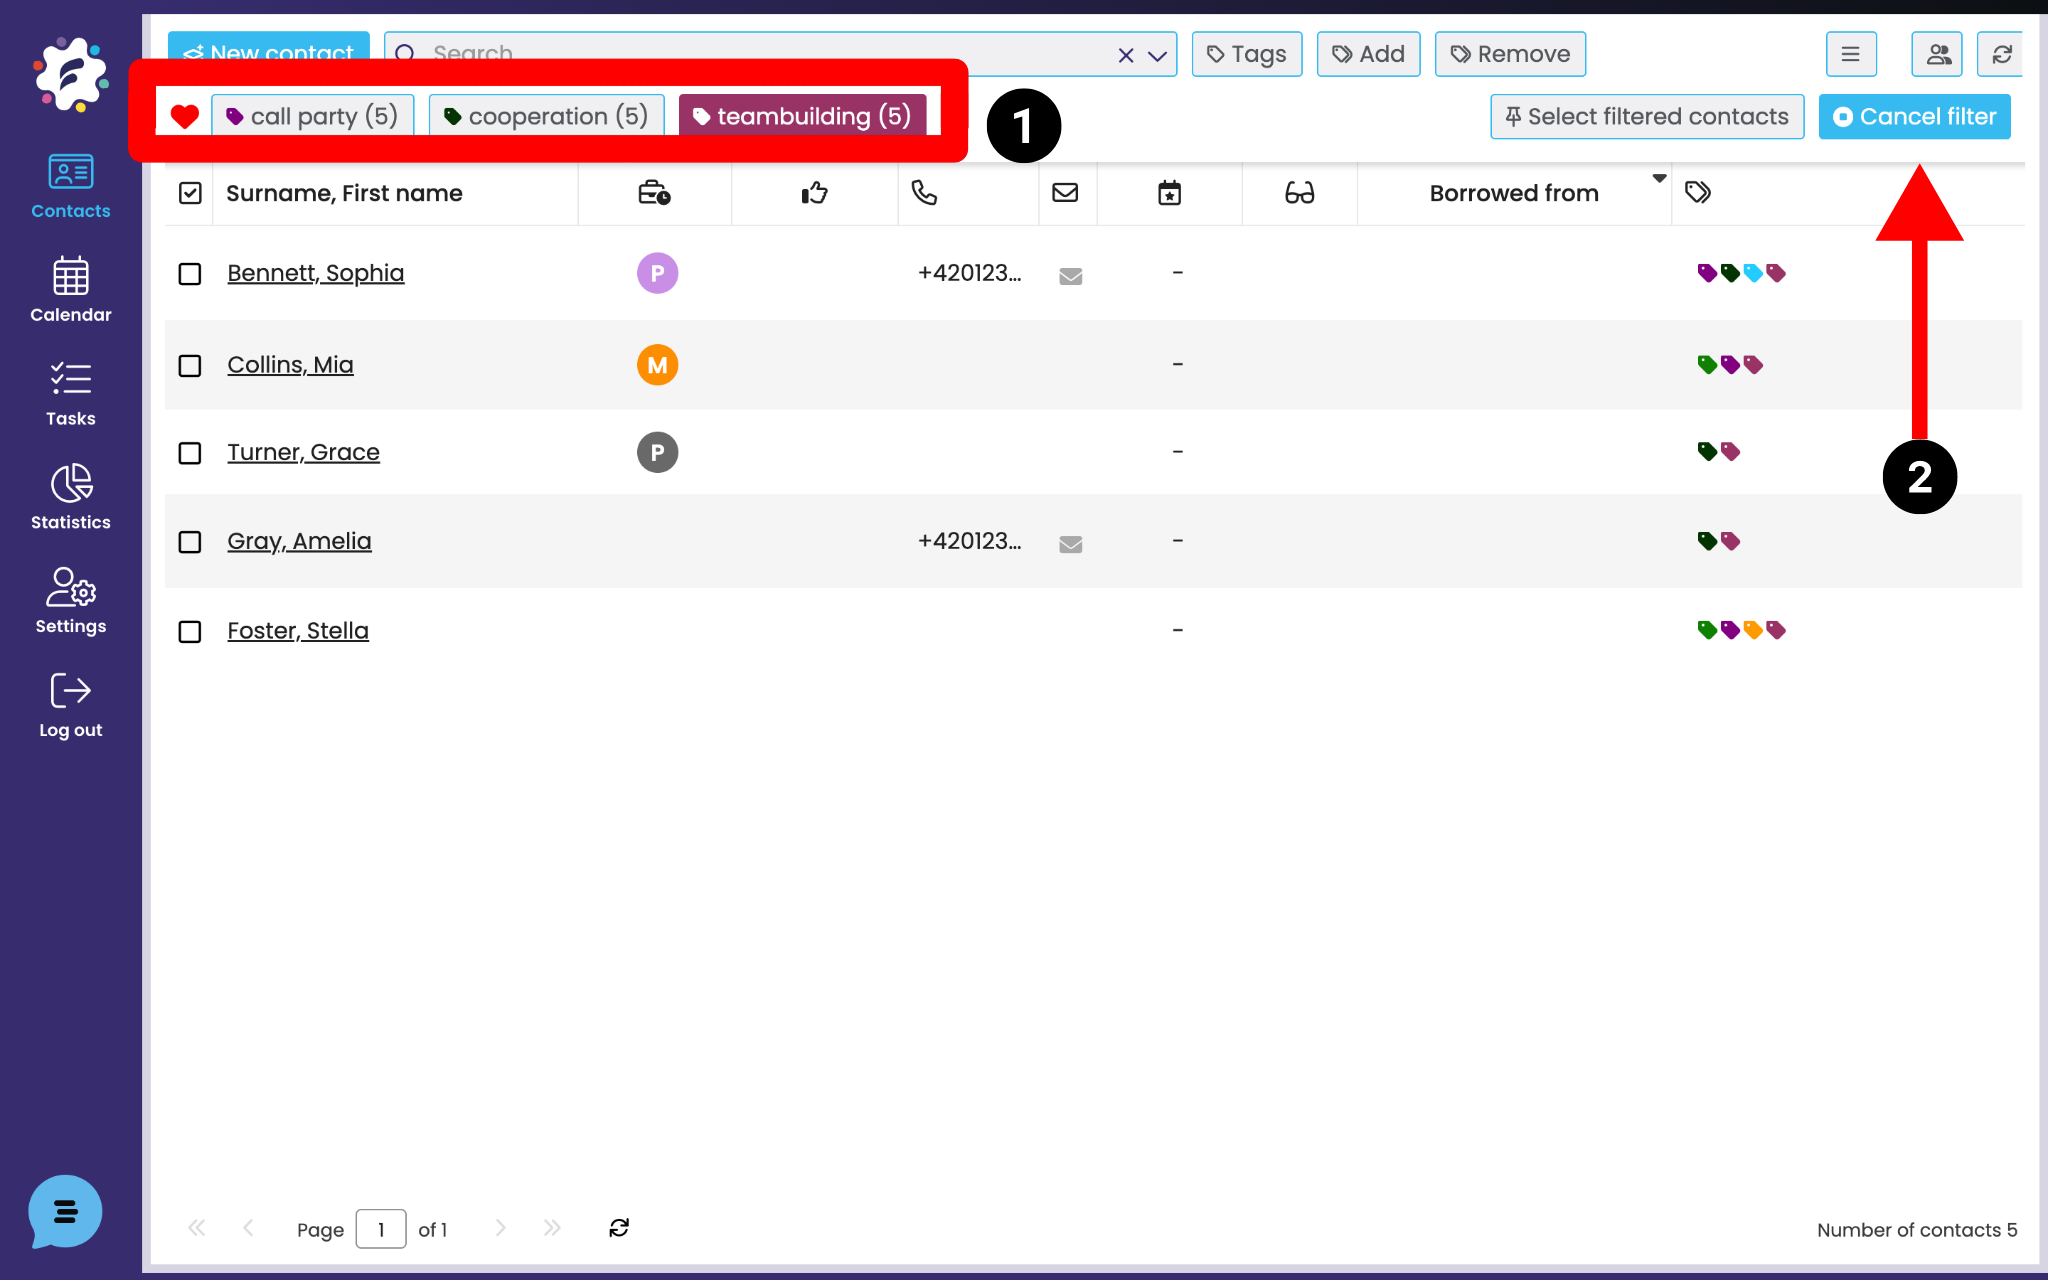Viewport: 2048px width, 1280px height.
Task: Click the red heart favorites filter
Action: (184, 116)
